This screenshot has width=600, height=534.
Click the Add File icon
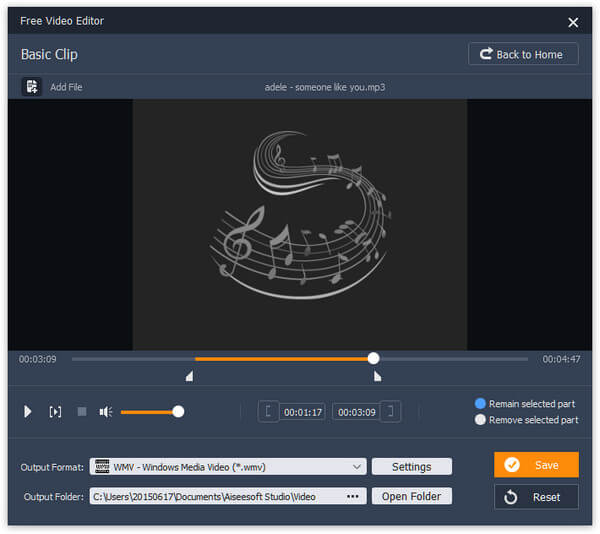click(x=32, y=87)
